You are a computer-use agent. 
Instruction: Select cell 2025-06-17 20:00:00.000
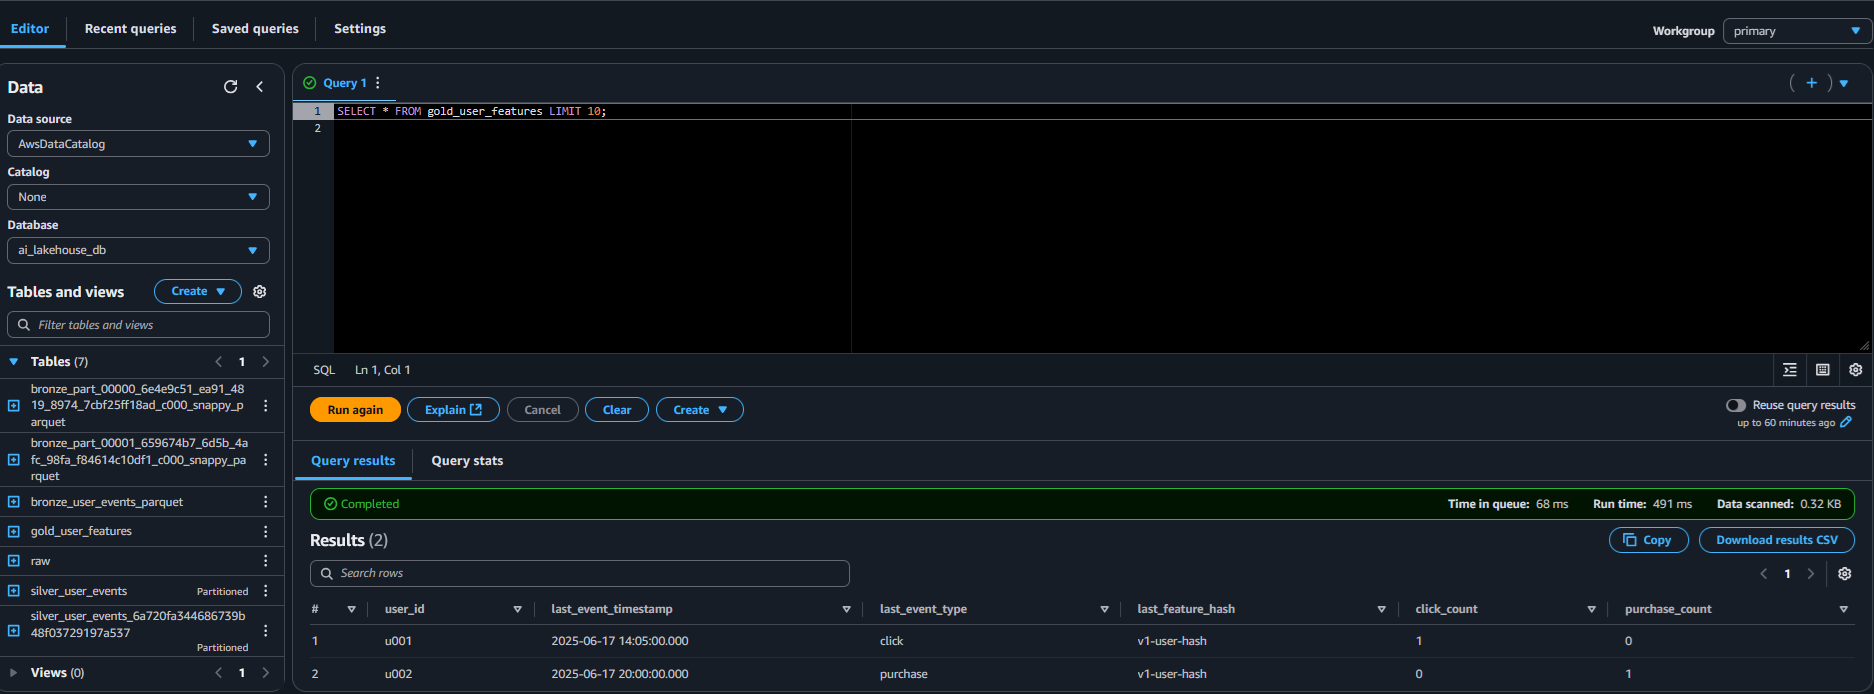[x=620, y=674]
